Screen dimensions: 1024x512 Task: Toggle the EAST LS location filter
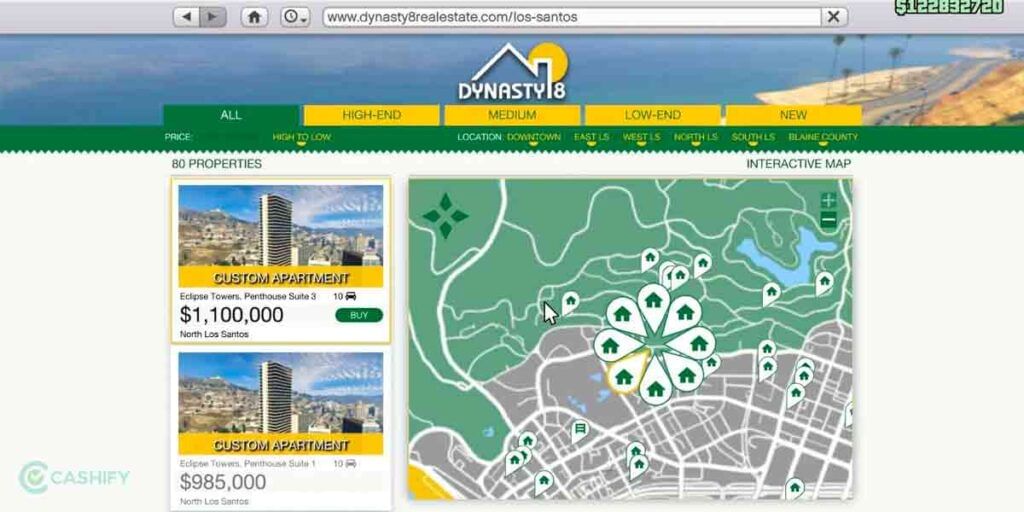coord(592,137)
